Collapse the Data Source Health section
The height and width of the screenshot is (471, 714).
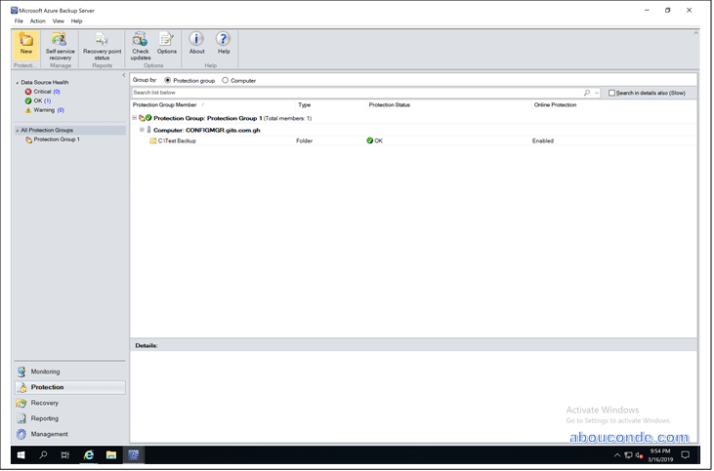17,82
